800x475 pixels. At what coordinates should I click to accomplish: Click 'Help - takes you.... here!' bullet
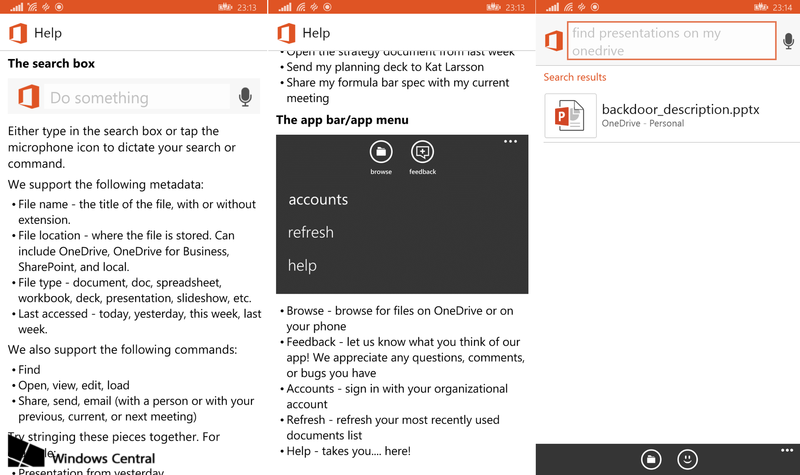(345, 451)
